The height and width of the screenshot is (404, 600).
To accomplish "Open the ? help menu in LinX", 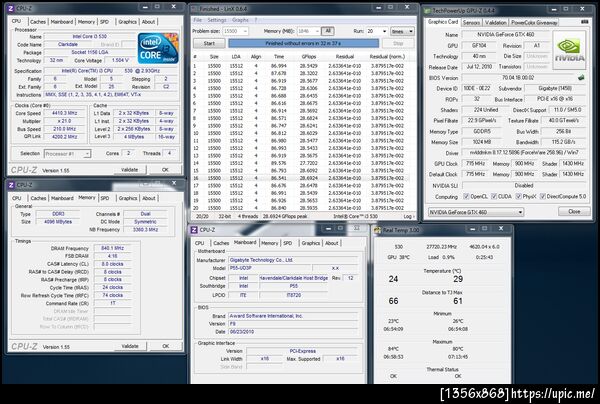I will (x=256, y=20).
